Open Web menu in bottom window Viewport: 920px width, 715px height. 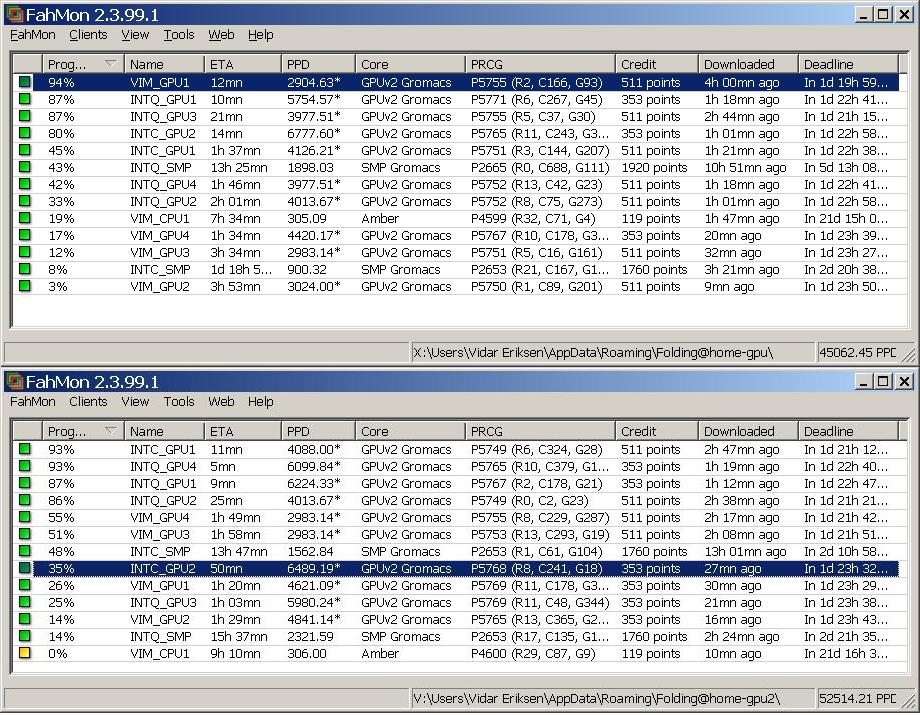[x=221, y=402]
